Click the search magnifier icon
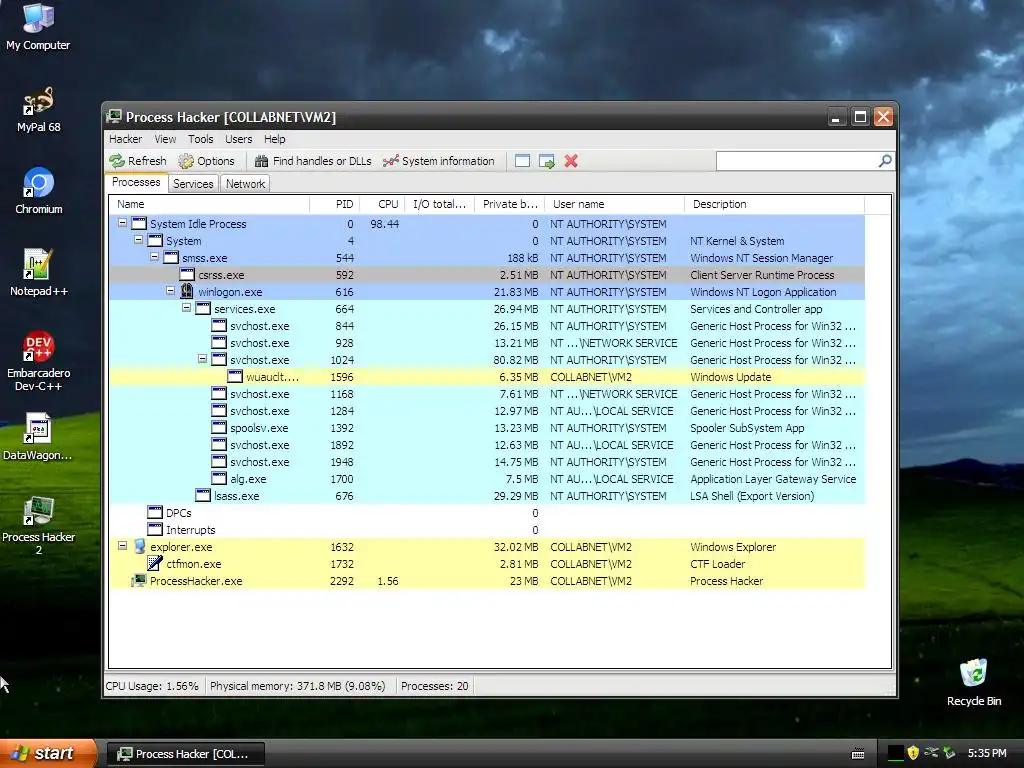This screenshot has width=1024, height=768. (885, 161)
